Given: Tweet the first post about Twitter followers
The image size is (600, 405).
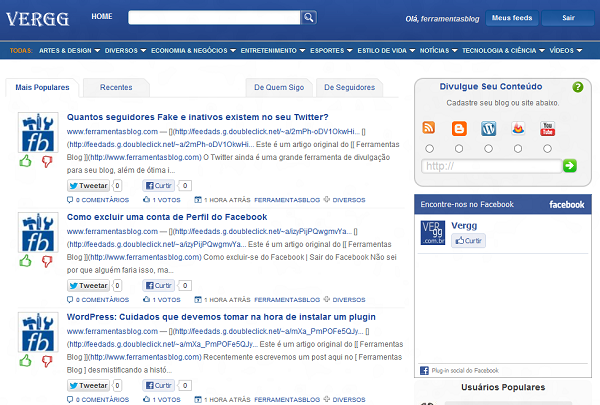Looking at the screenshot, I should [88, 185].
